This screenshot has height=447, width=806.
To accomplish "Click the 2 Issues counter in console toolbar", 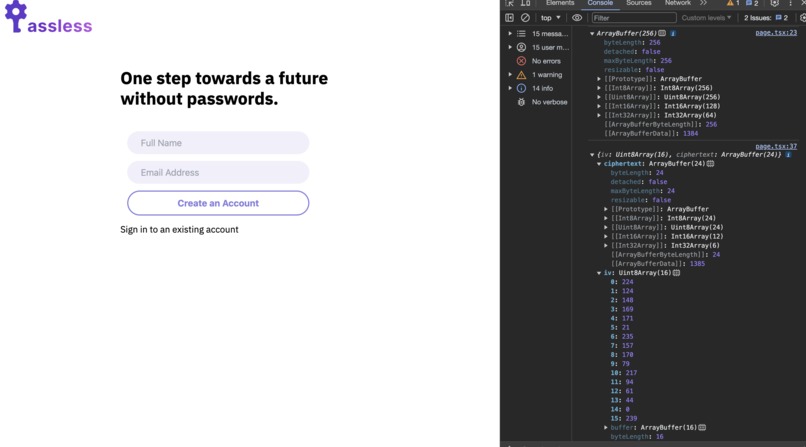I will coord(766,18).
